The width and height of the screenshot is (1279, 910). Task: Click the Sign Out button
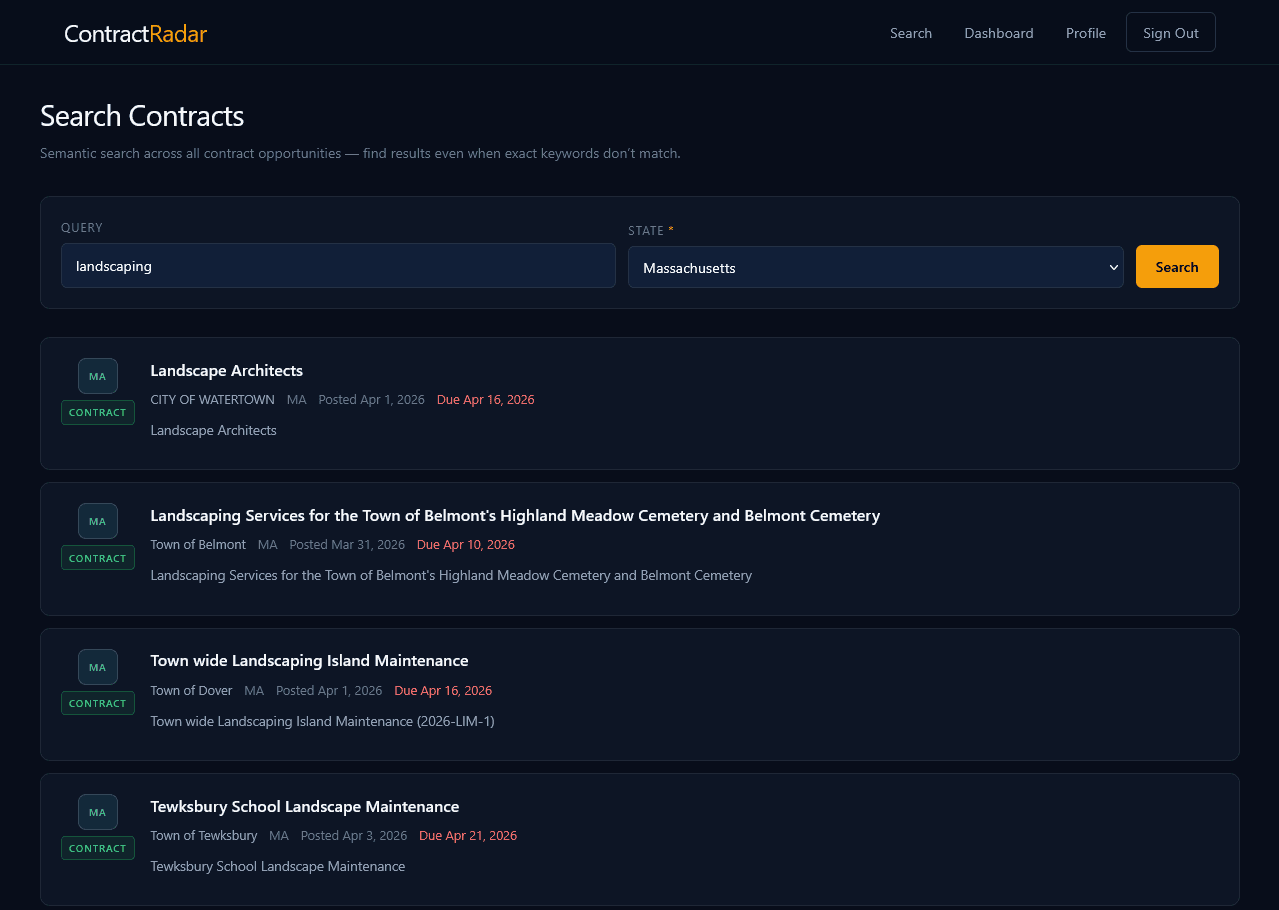(x=1170, y=32)
